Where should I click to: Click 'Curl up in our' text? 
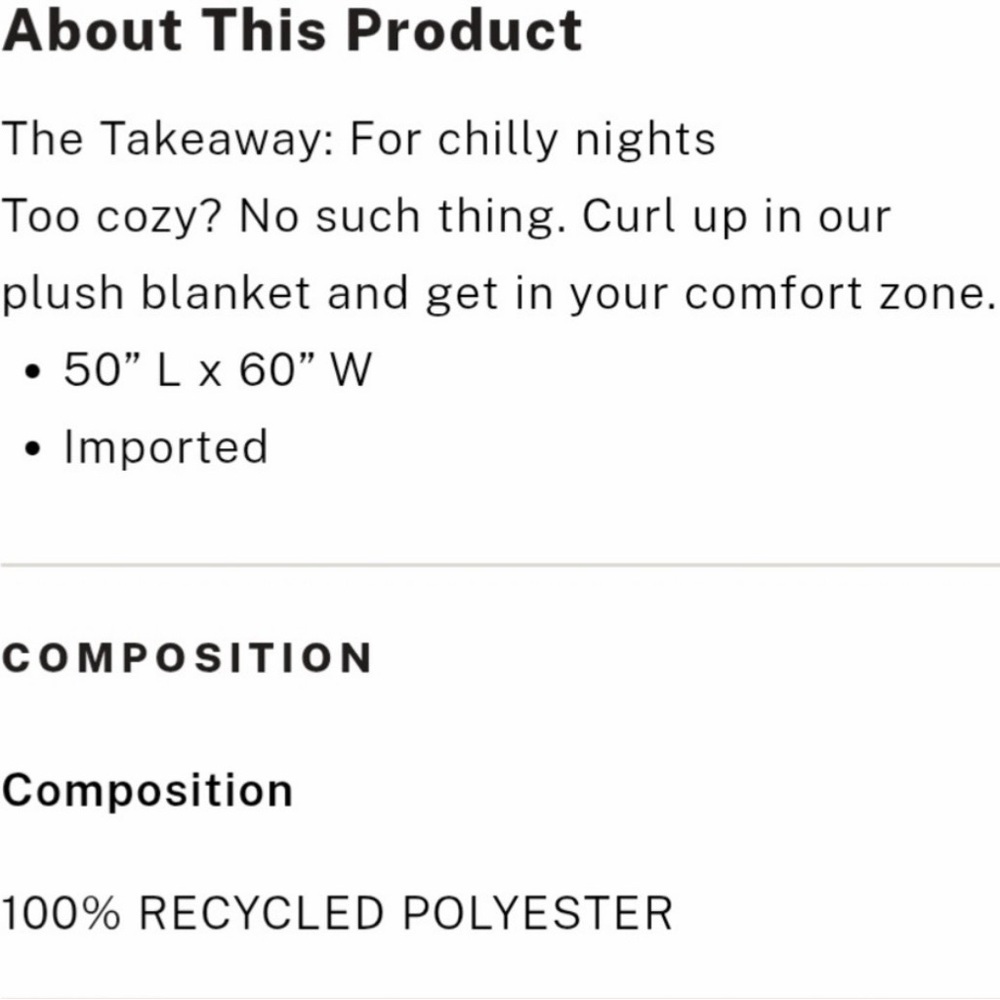click(x=737, y=216)
